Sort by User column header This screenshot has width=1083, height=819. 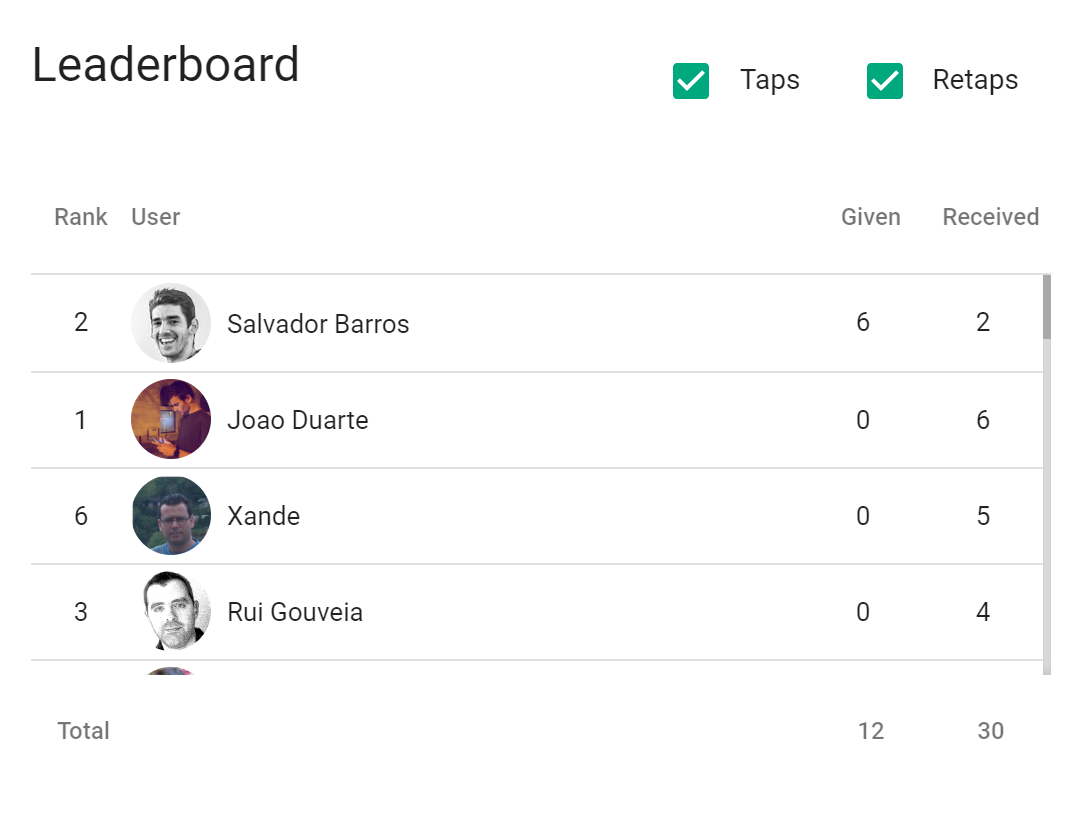[x=155, y=217]
